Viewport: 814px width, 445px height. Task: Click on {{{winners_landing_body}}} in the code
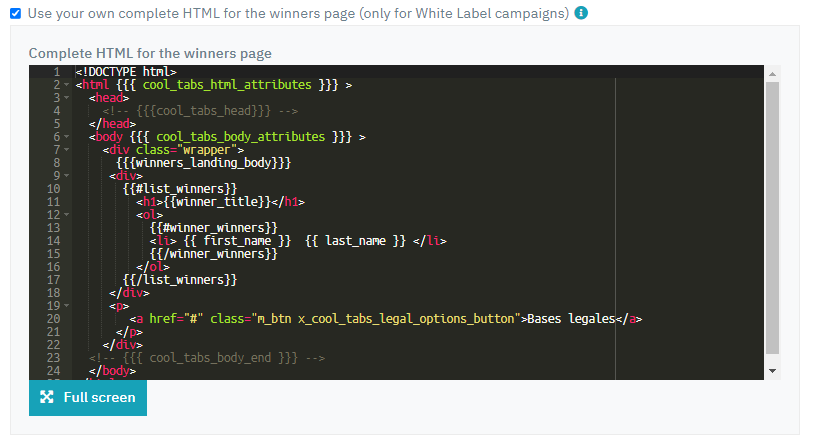pos(203,163)
